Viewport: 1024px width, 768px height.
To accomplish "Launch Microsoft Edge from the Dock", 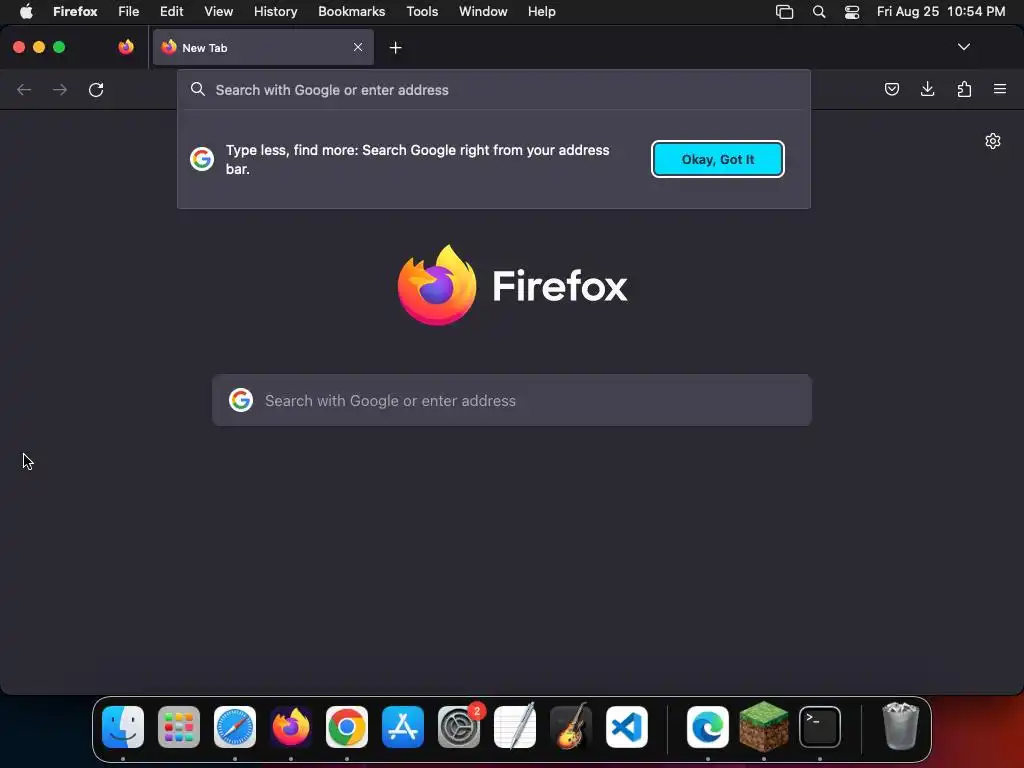I will point(708,727).
